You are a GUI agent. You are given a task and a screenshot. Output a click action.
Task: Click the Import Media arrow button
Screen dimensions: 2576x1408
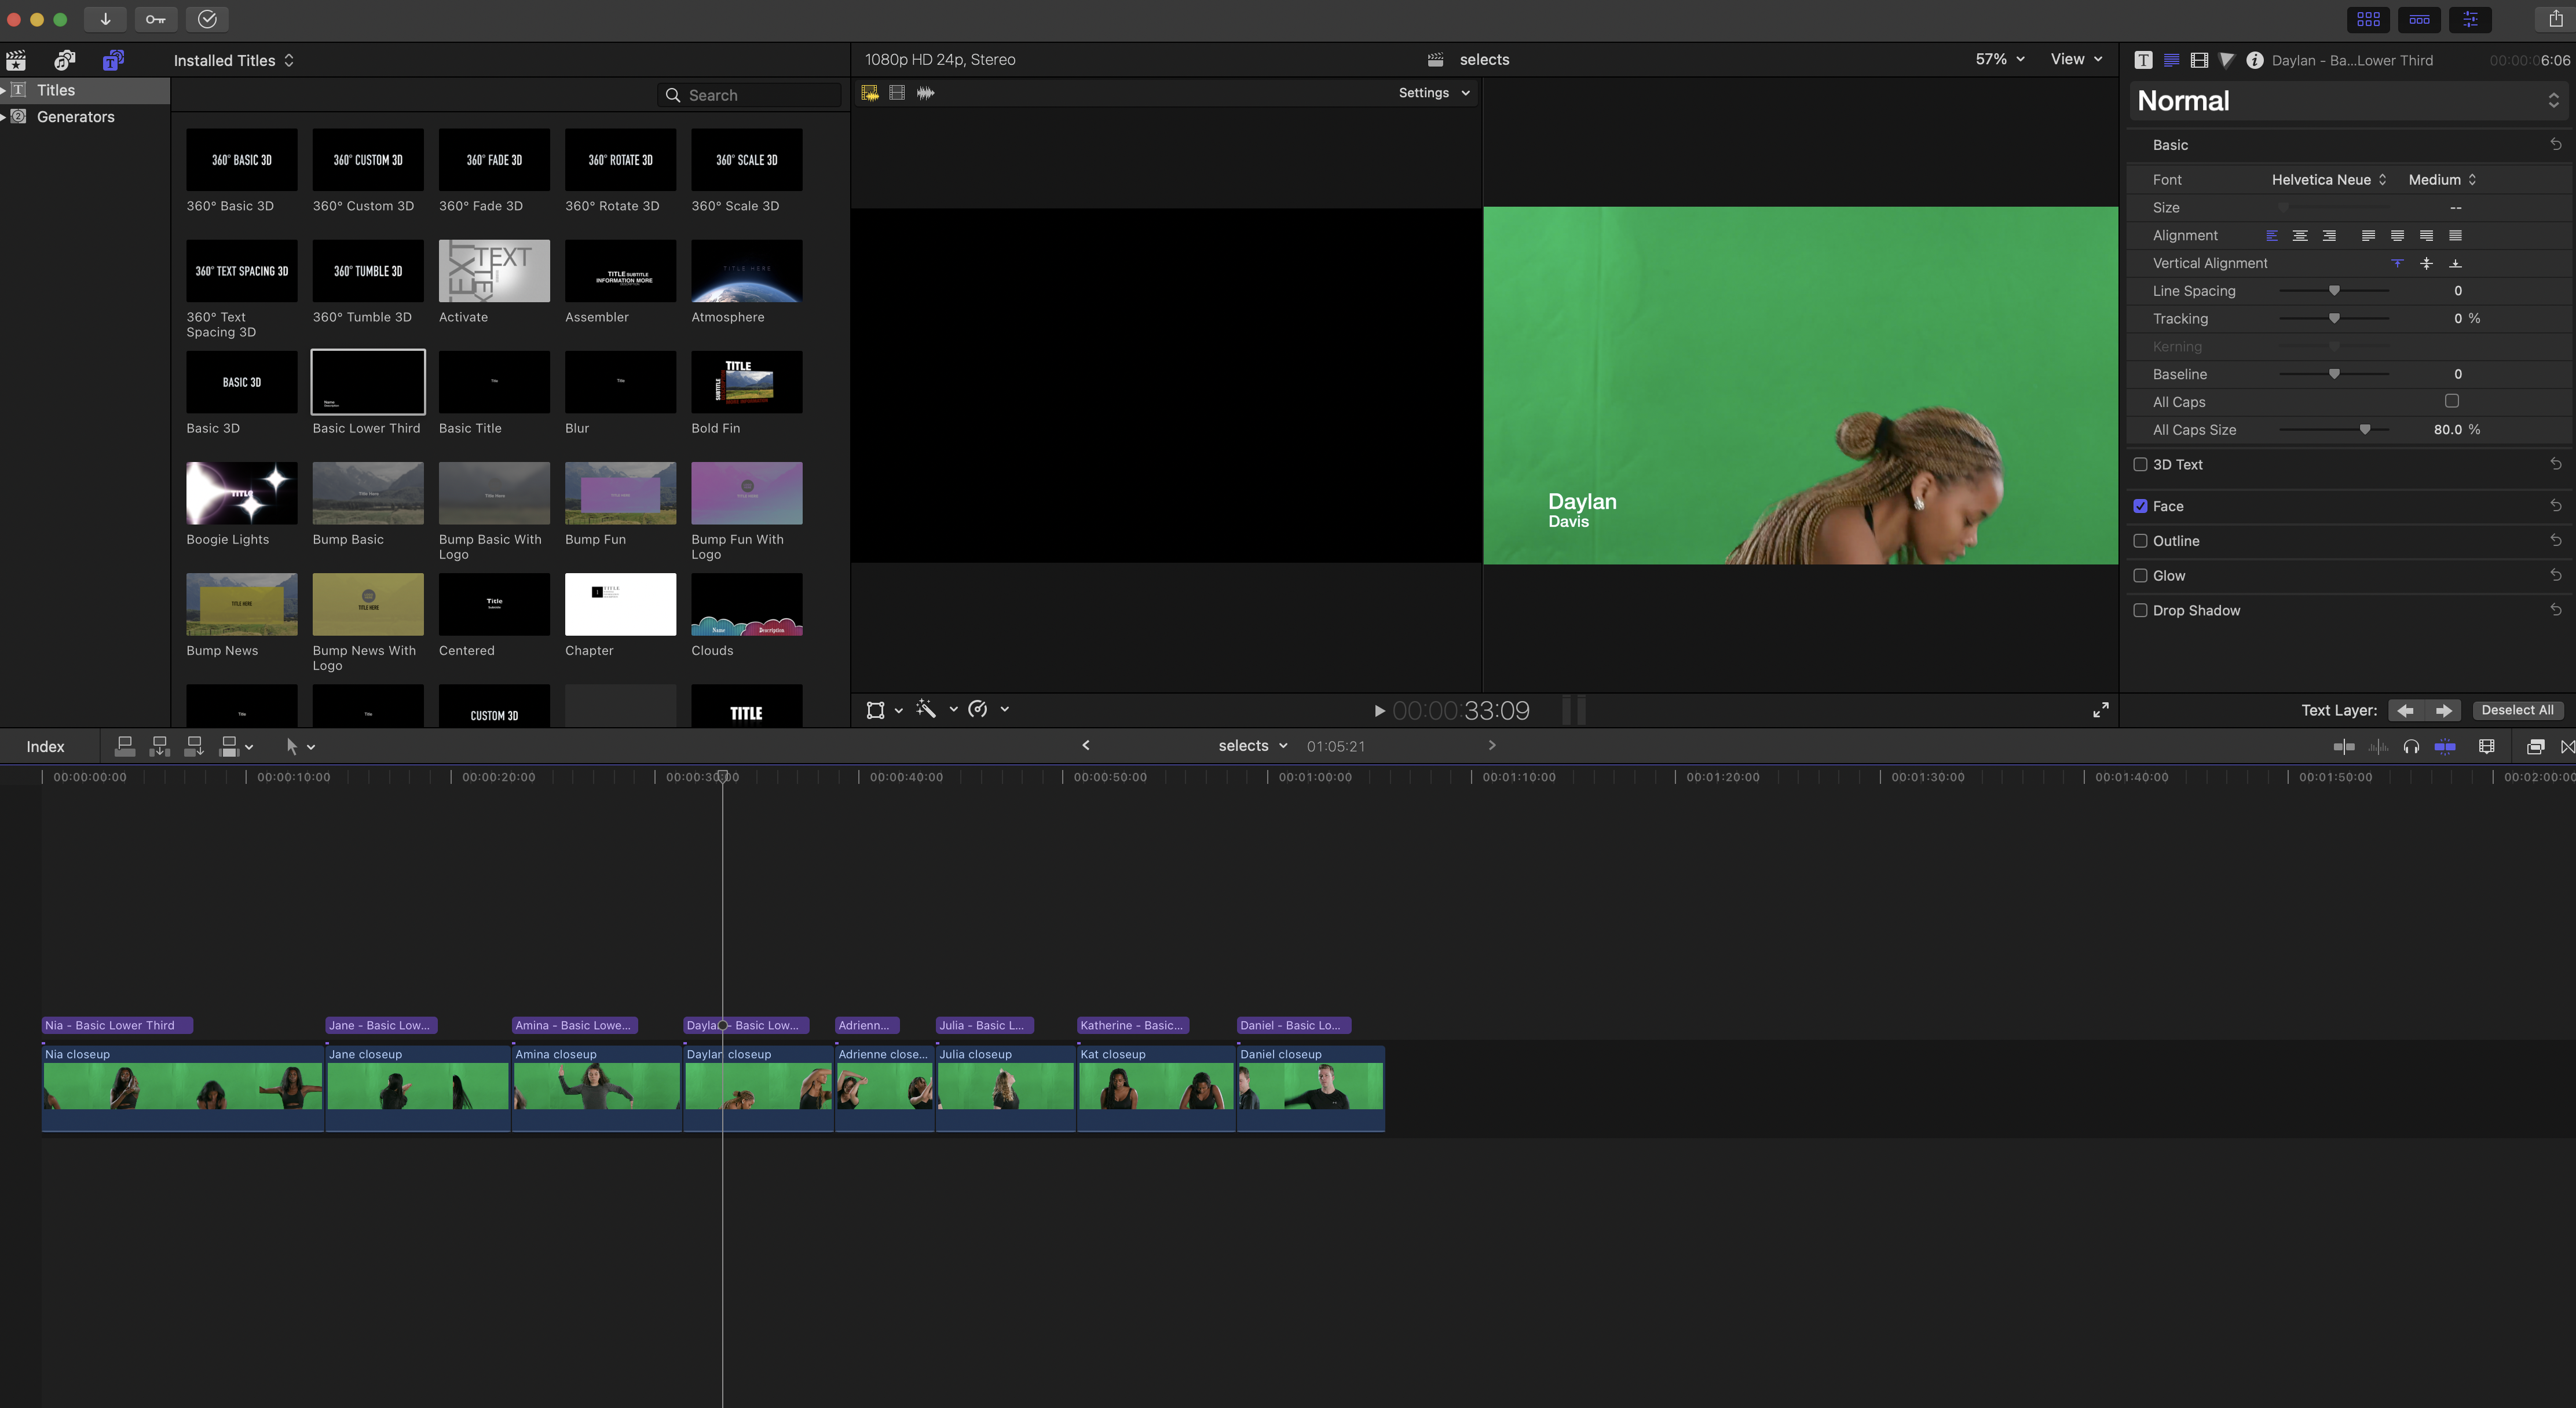(105, 19)
